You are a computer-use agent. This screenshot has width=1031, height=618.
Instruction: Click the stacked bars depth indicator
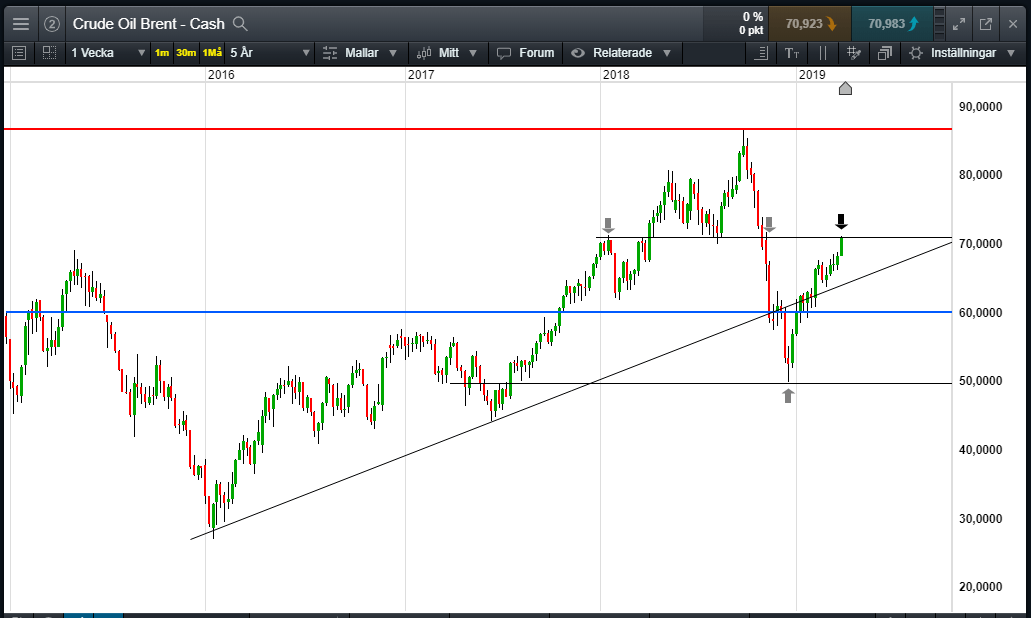pos(939,24)
